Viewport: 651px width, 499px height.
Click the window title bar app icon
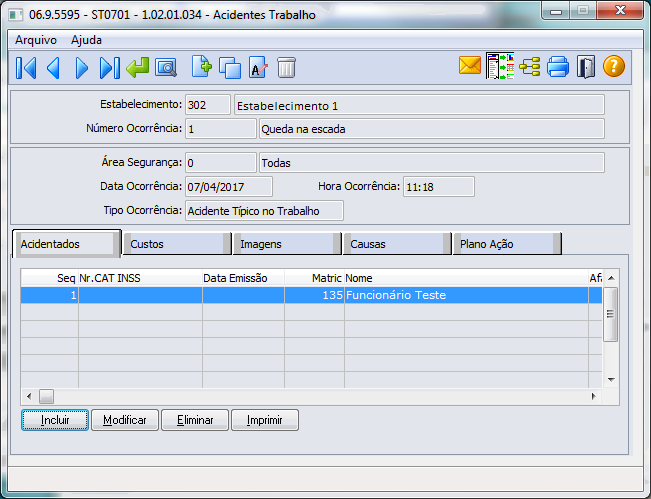point(16,15)
